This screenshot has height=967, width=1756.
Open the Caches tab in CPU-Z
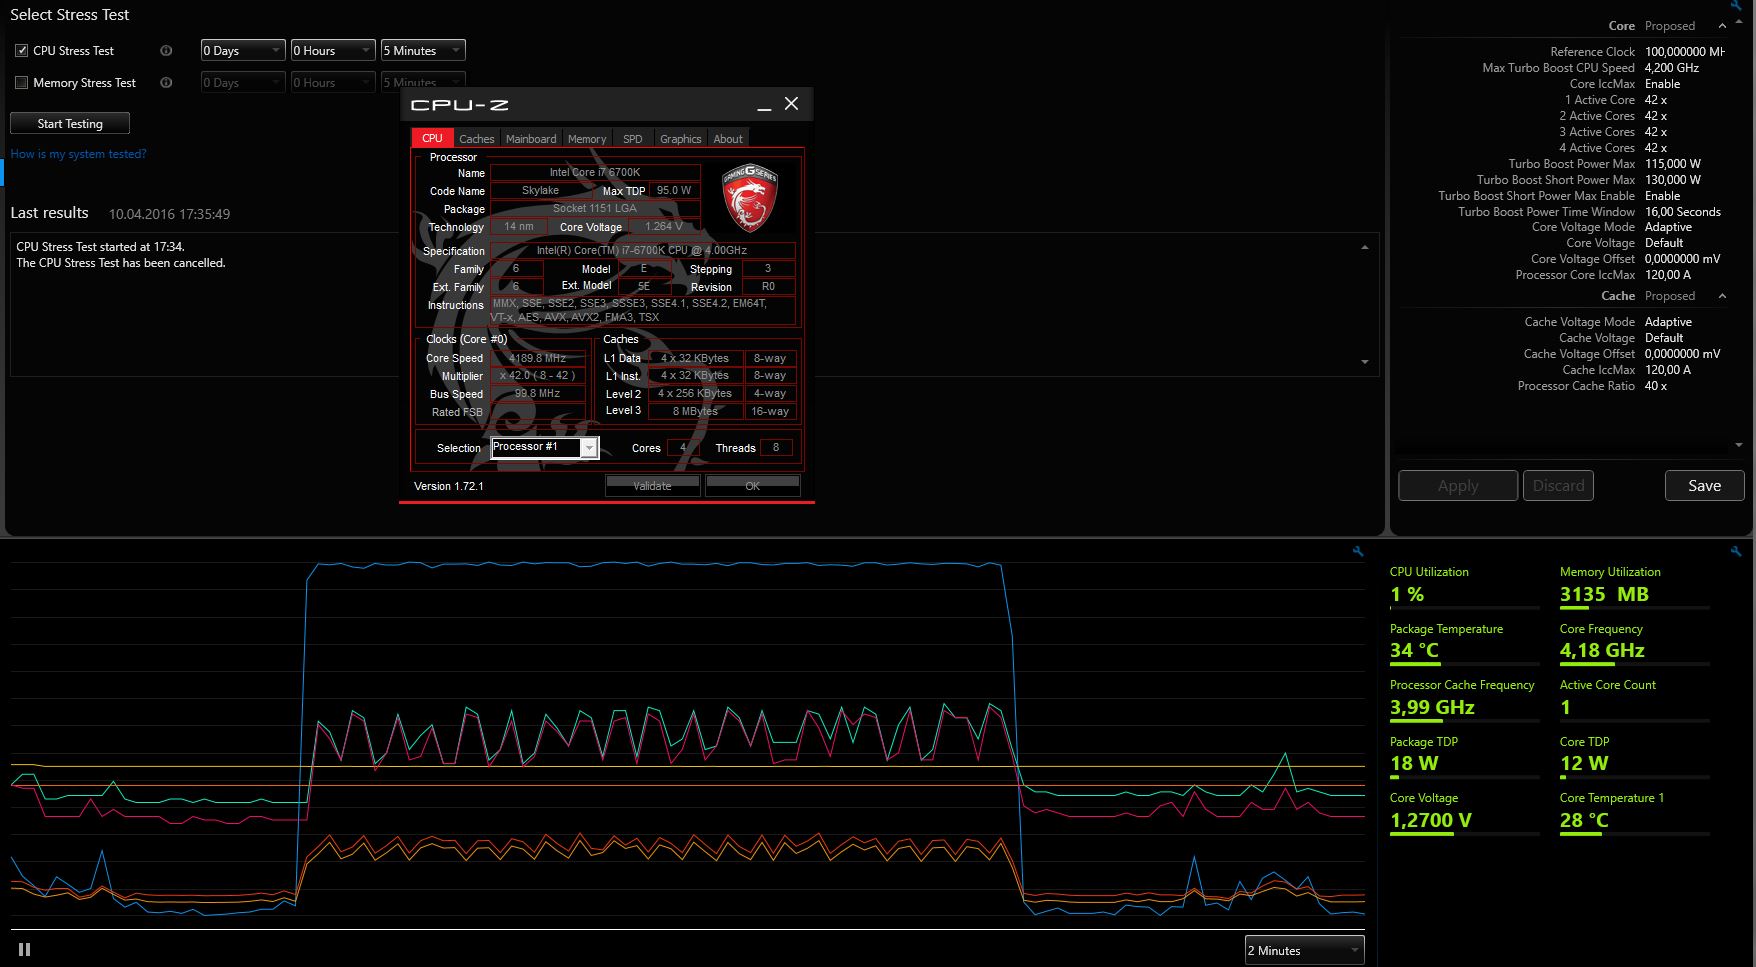pos(477,139)
